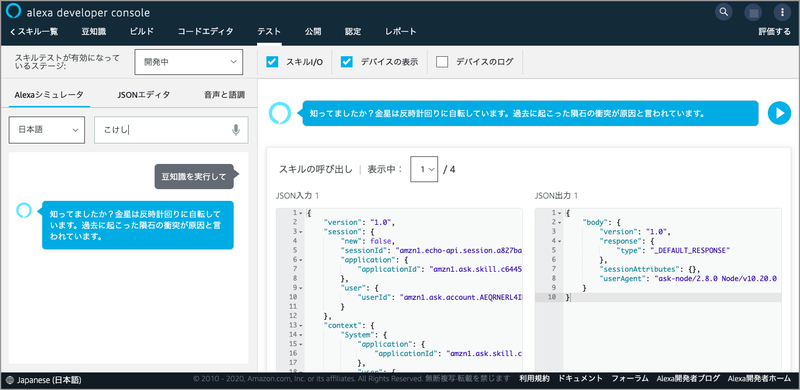This screenshot has height=390, width=800.
Task: Click the sessionAttributes line in JSON output
Action: click(650, 269)
